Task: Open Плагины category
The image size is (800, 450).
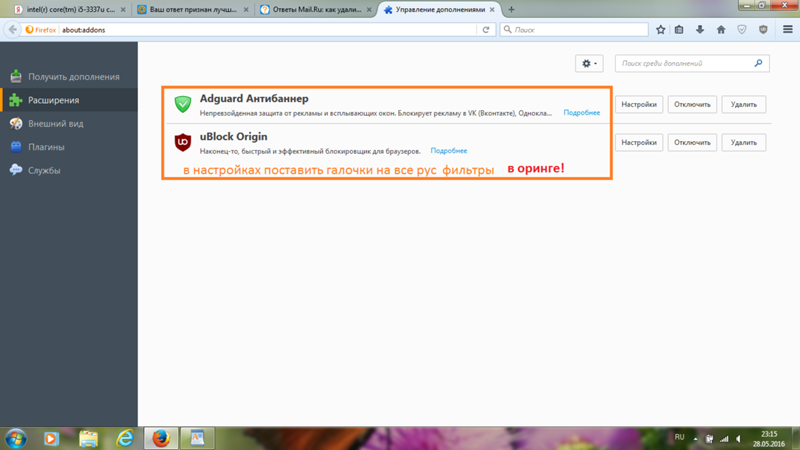Action: pos(69,147)
